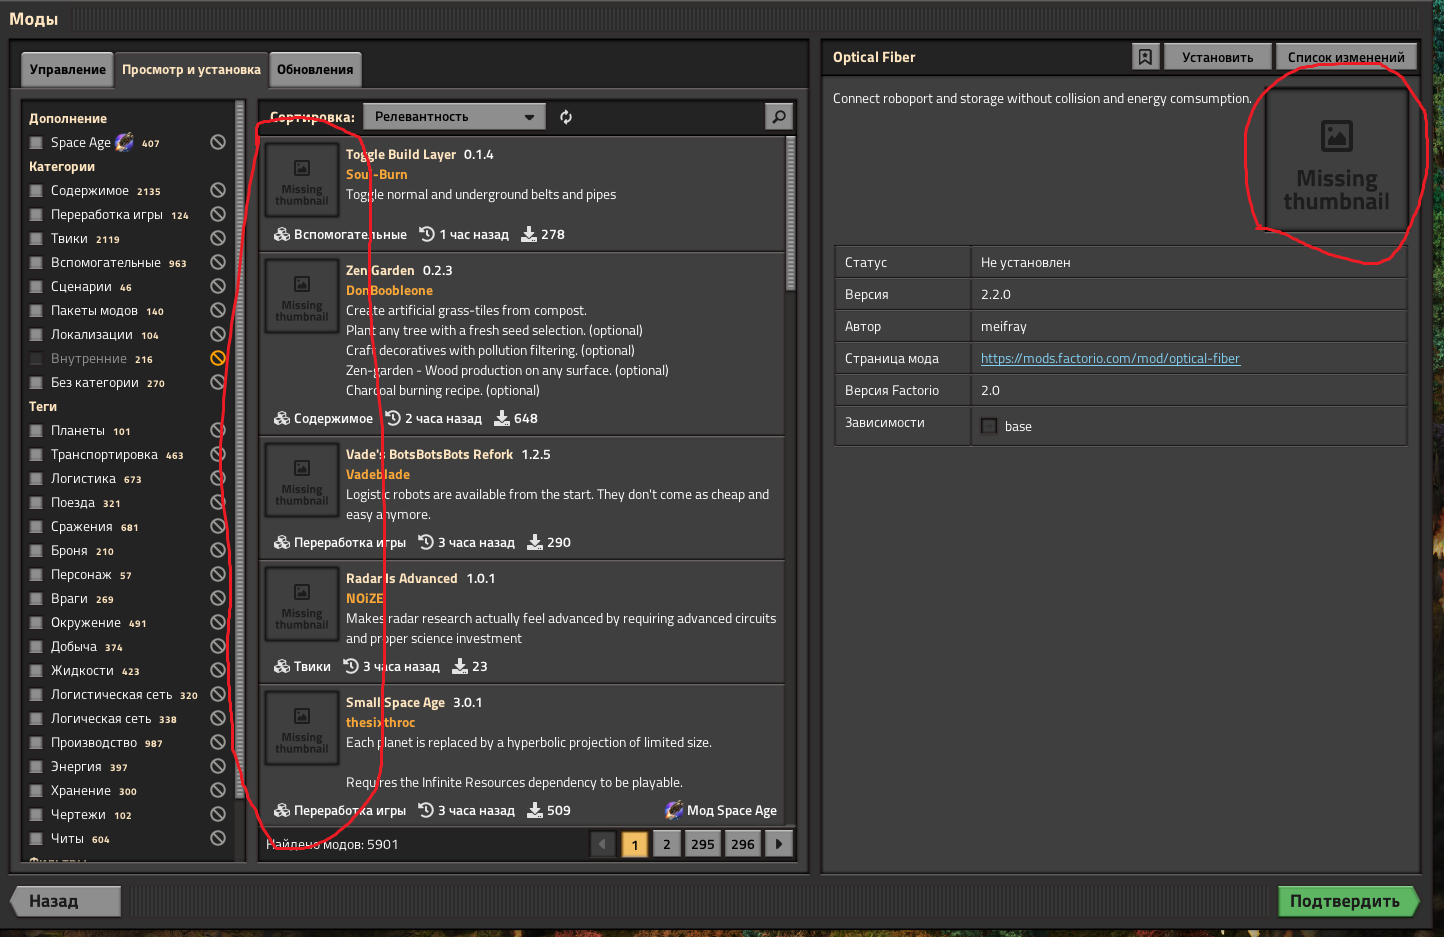Screen dimensions: 1448x937
Task: Check the Логистика tag checkbox
Action: [37, 479]
